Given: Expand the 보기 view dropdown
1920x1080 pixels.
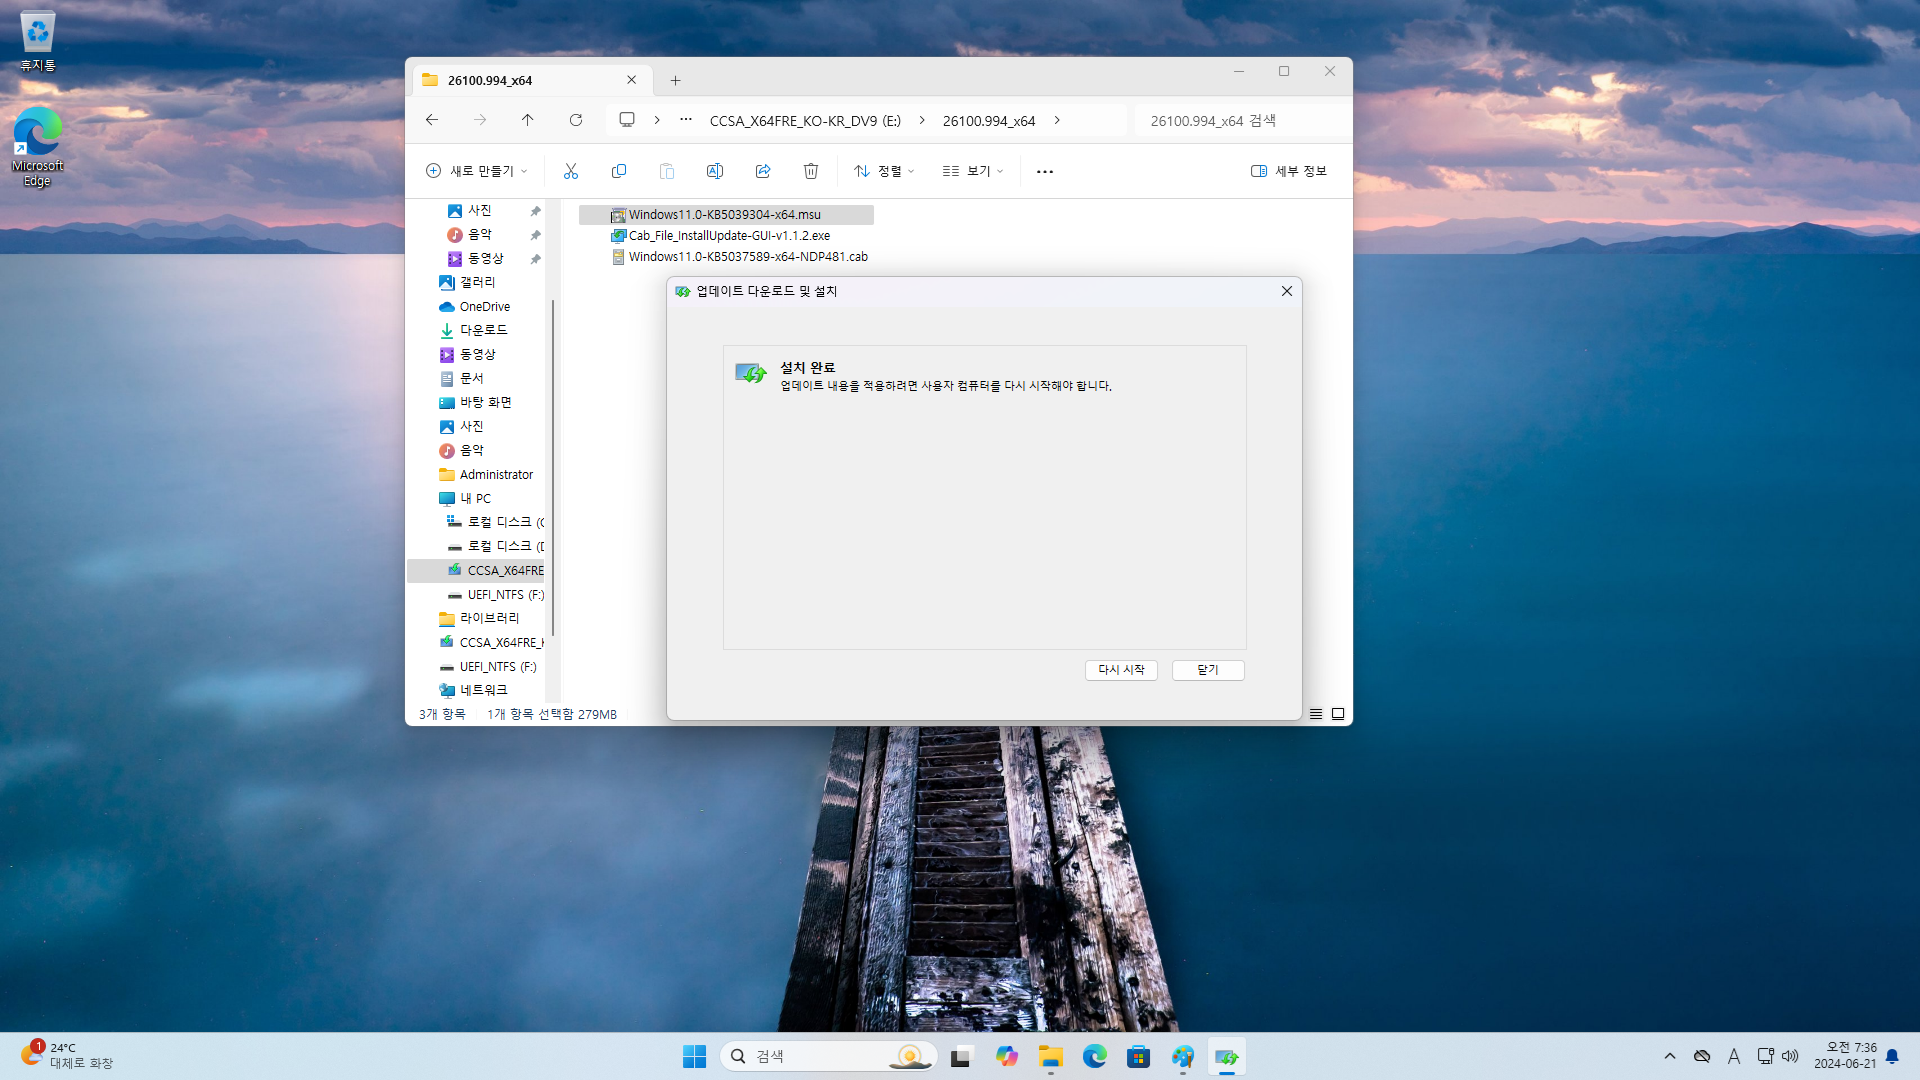Looking at the screenshot, I should (x=973, y=171).
